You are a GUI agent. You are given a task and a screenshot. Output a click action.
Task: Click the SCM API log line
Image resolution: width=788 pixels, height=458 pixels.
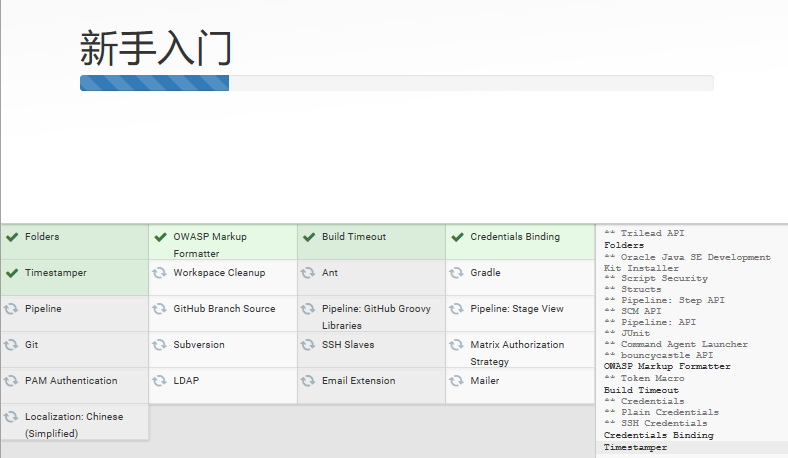coord(633,312)
